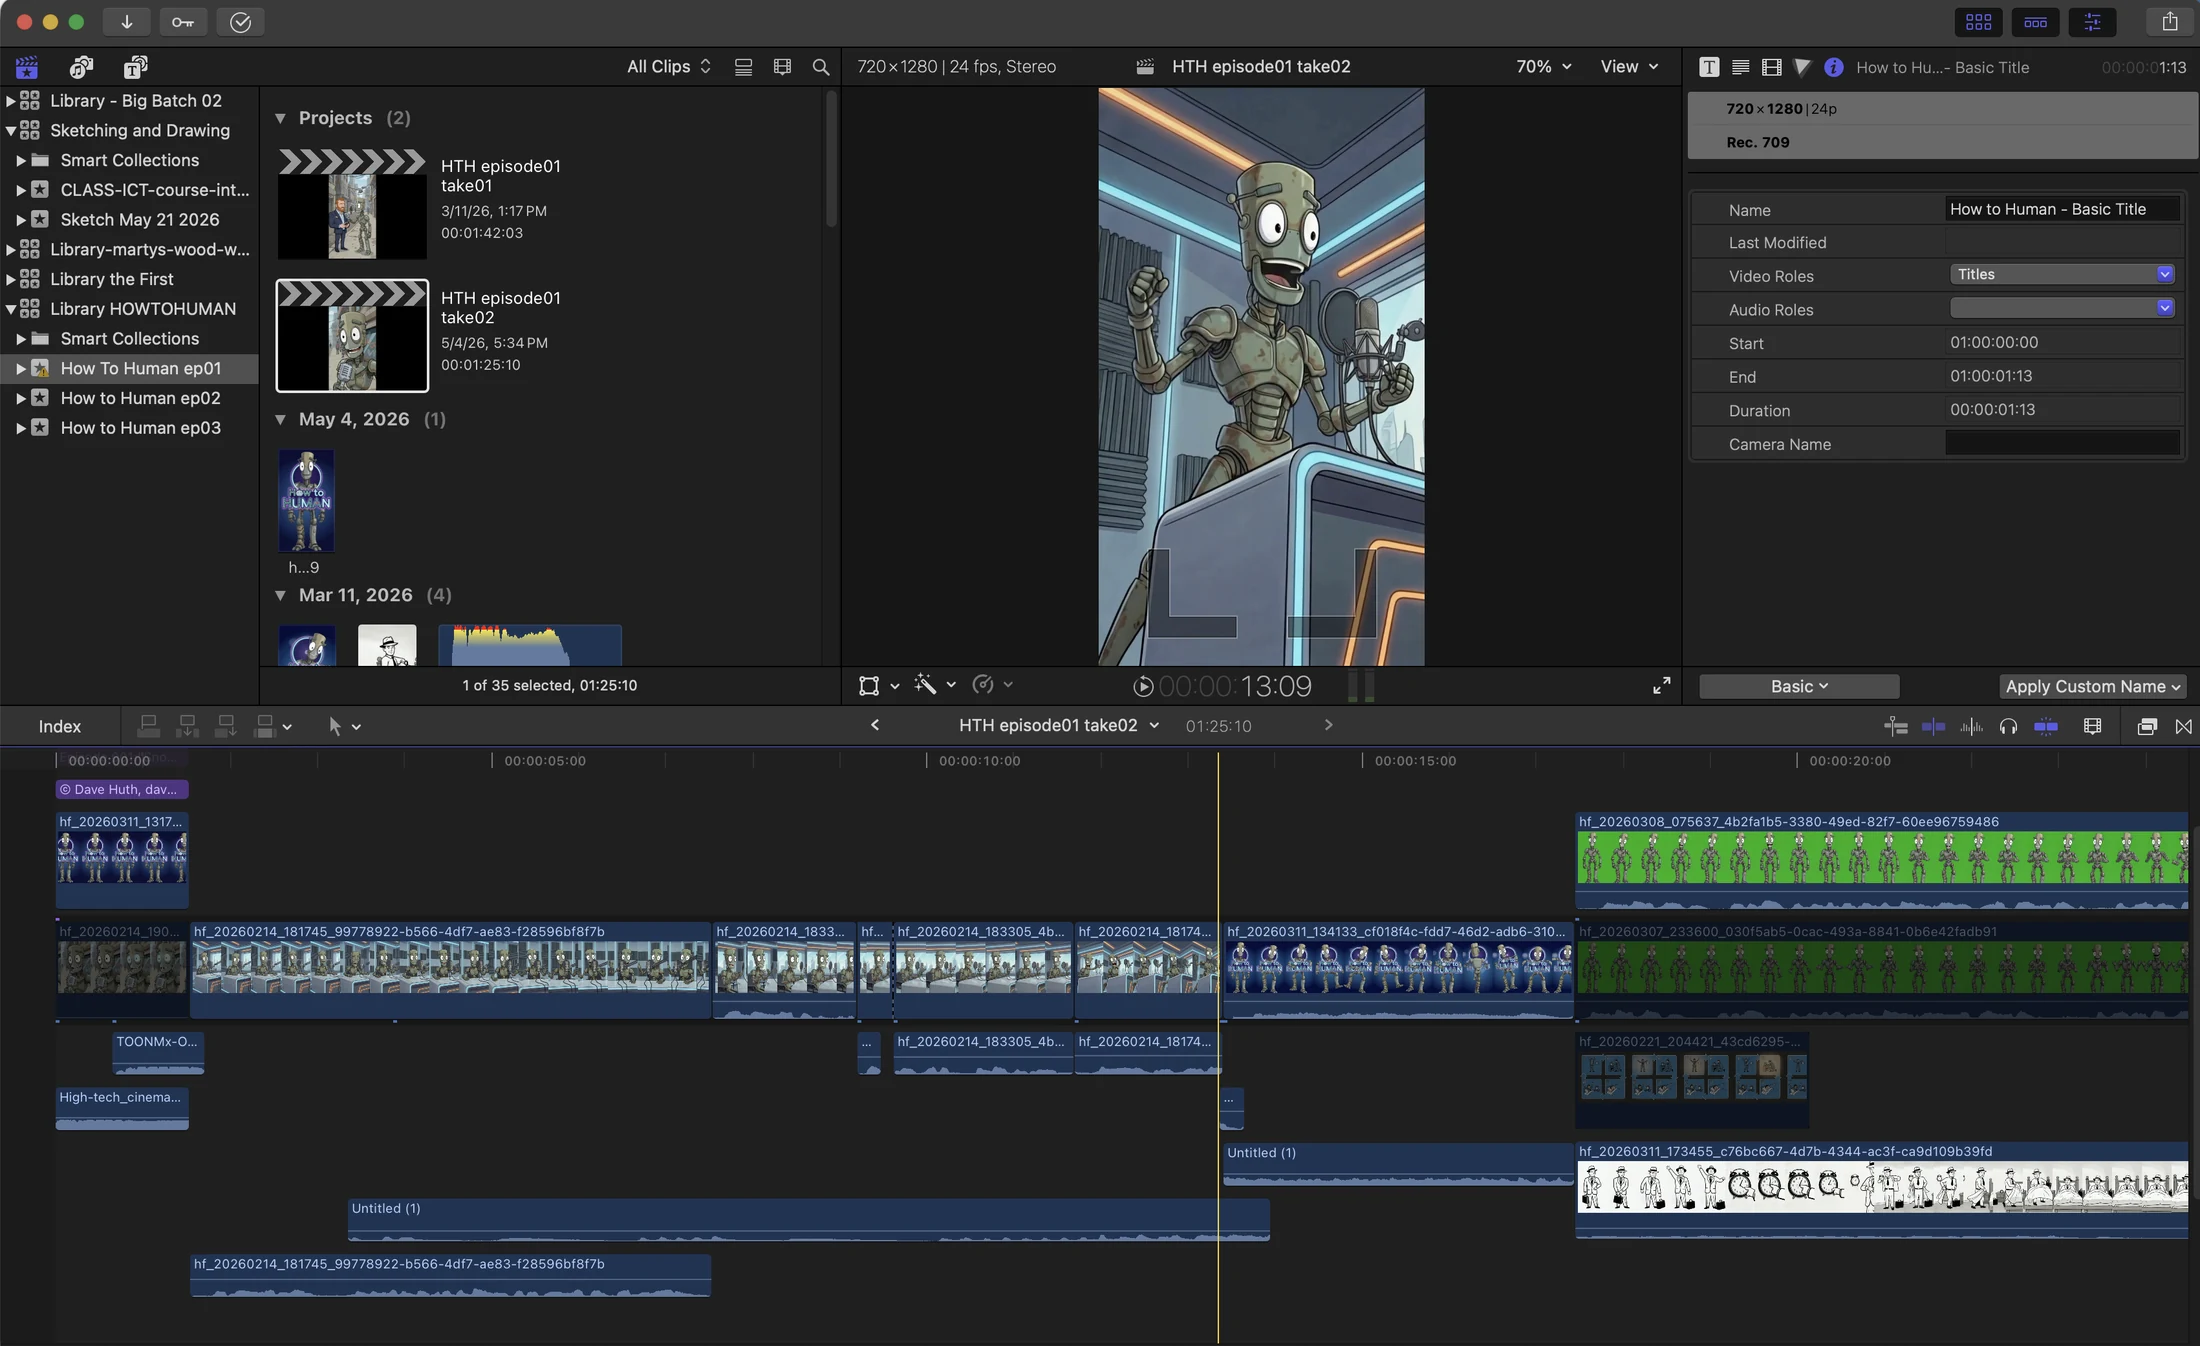
Task: Collapse the Library HOWTOHUMAN disclosure triangle
Action: tap(10, 309)
